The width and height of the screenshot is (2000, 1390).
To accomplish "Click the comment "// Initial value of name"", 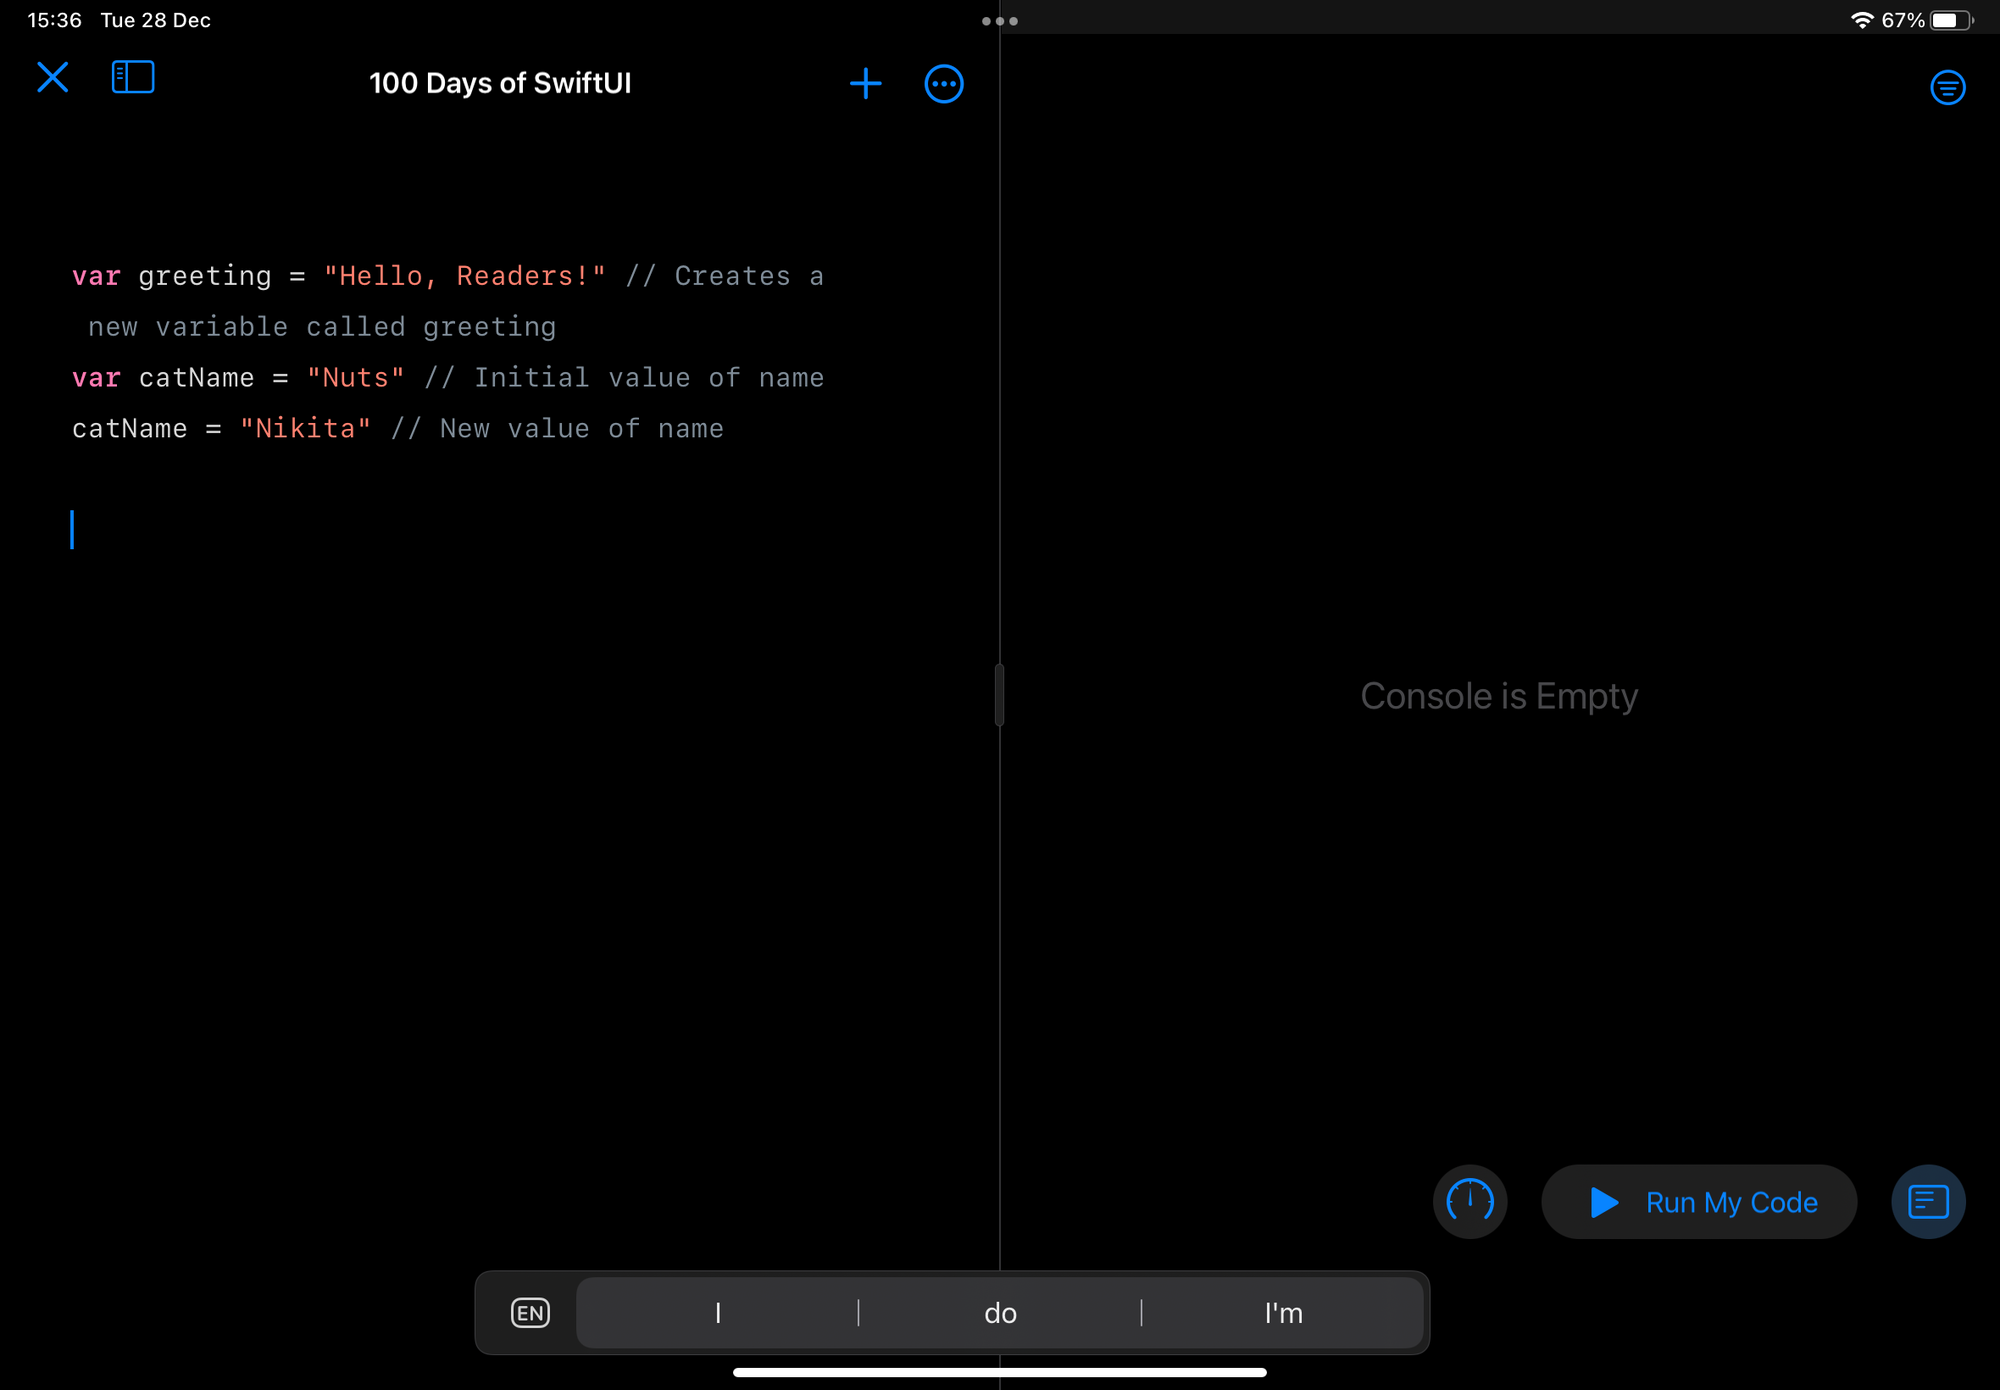I will 624,378.
